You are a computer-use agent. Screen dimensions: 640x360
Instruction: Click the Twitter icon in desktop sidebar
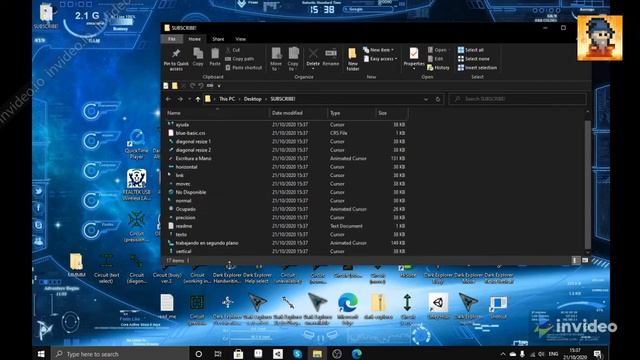tap(38, 191)
